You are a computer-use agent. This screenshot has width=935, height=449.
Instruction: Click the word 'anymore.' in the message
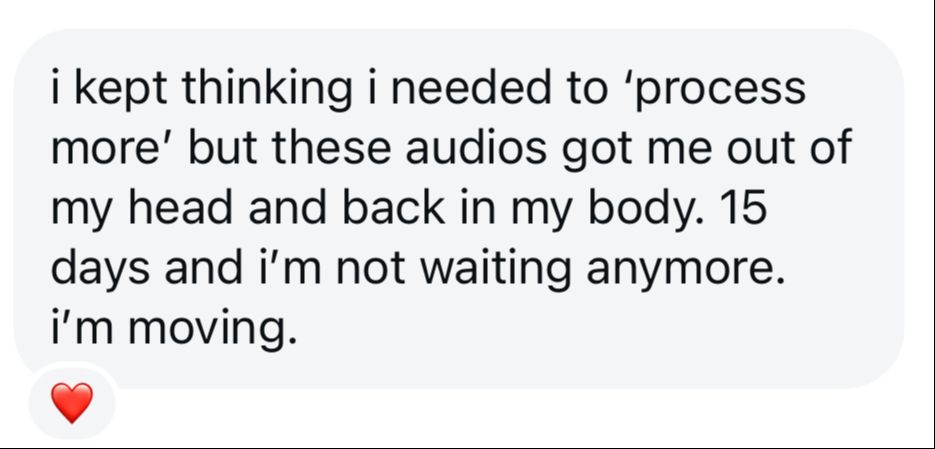684,271
